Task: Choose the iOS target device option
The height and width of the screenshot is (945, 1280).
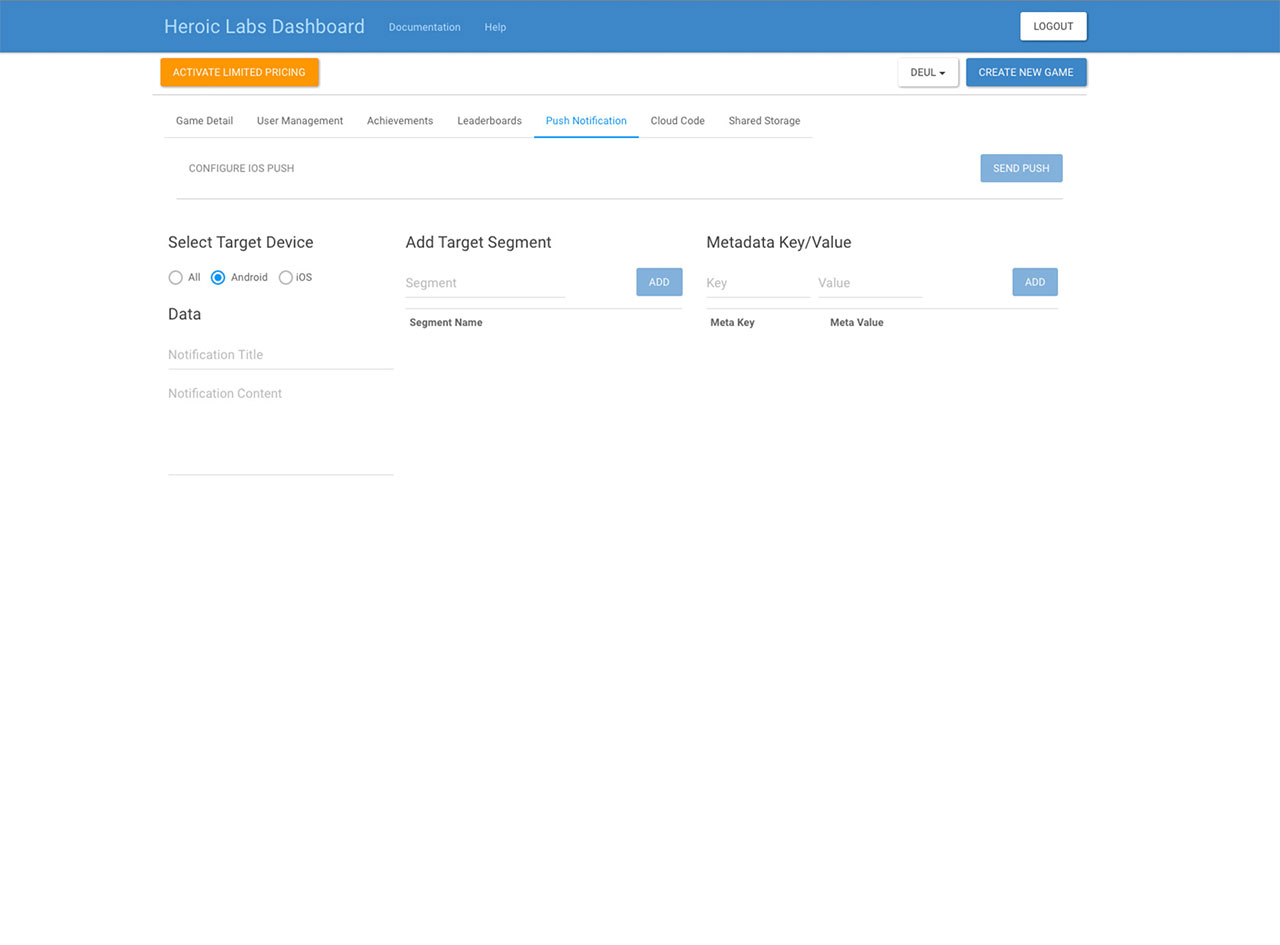Action: [286, 278]
